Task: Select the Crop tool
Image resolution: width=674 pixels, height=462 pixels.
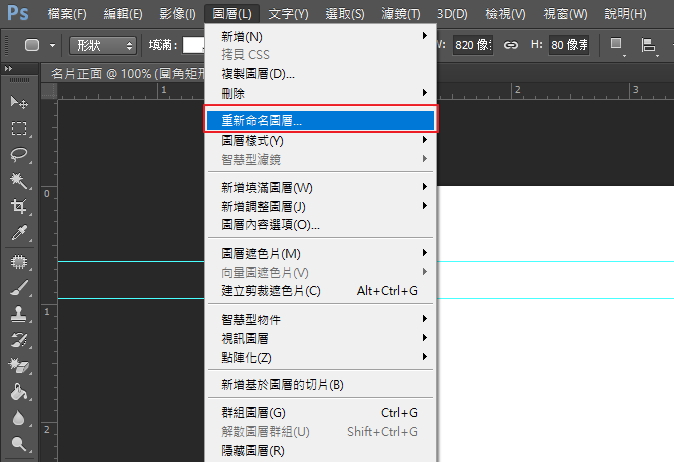Action: click(x=19, y=206)
